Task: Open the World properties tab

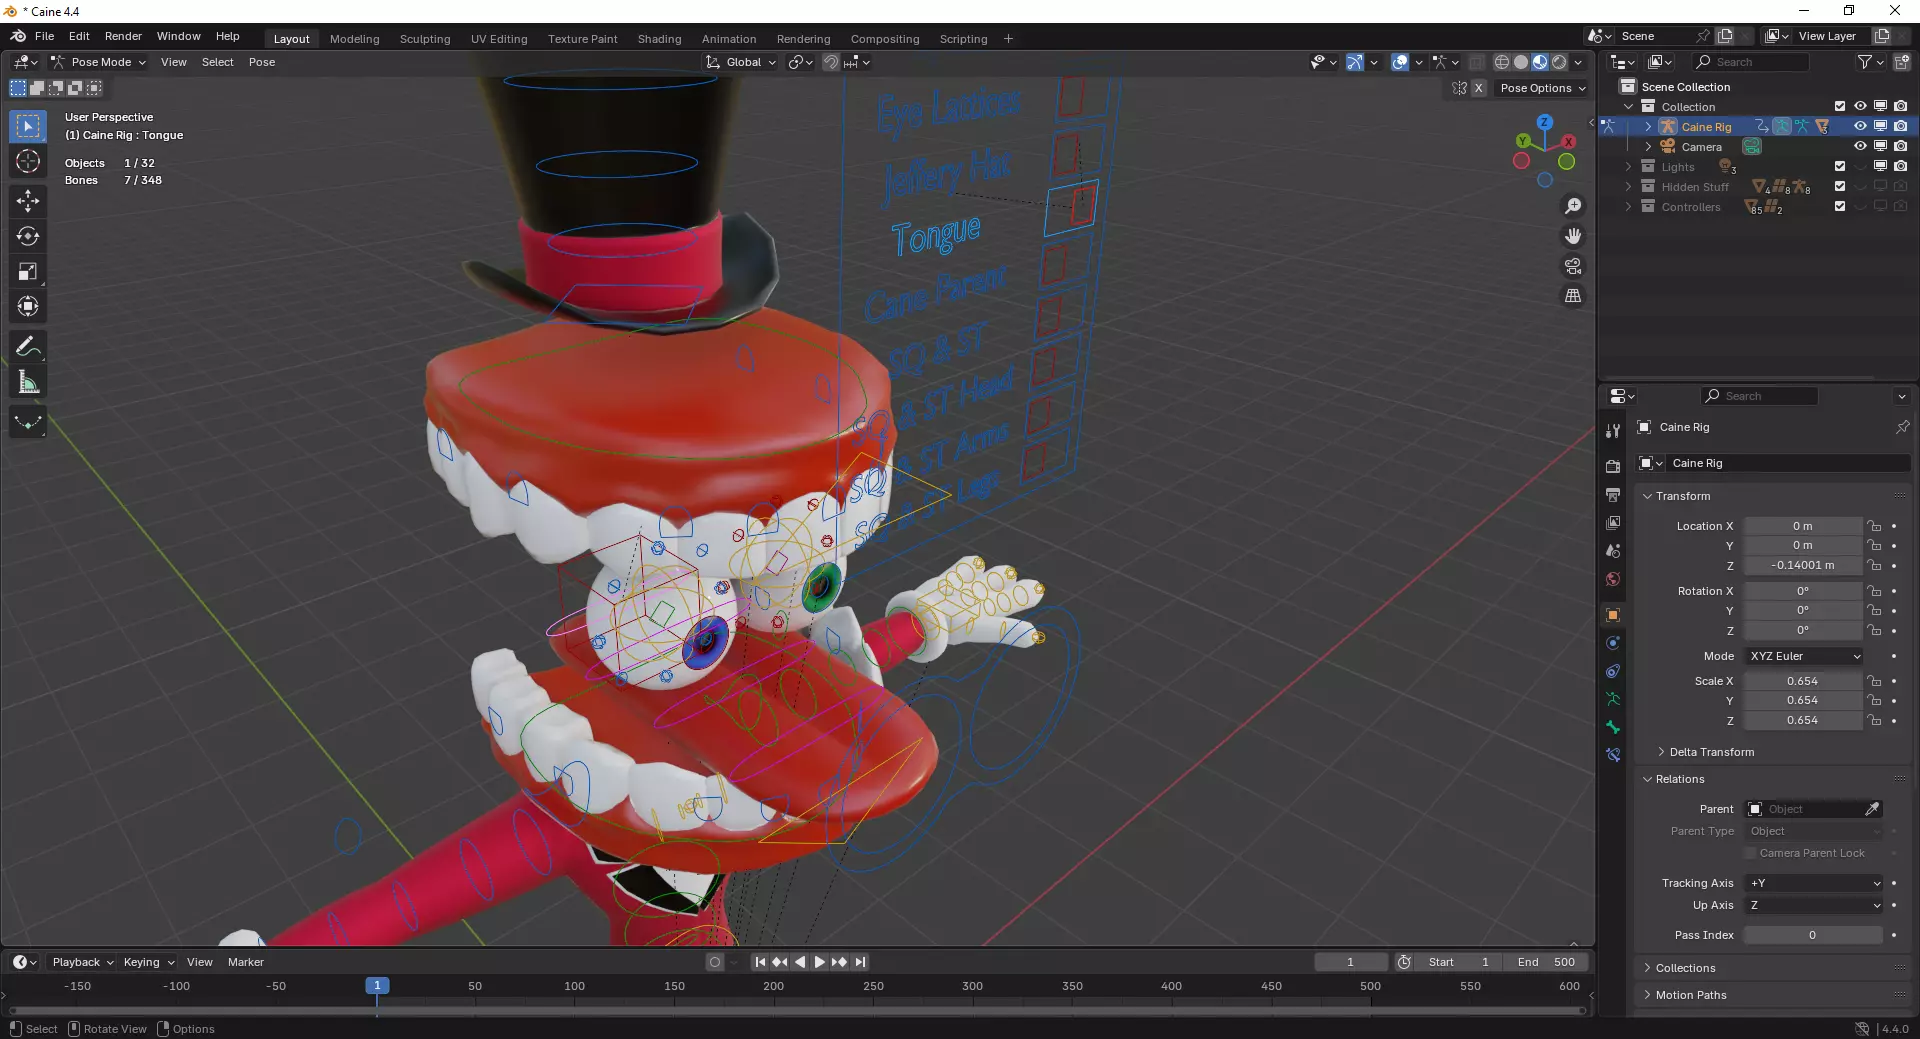Action: point(1613,579)
